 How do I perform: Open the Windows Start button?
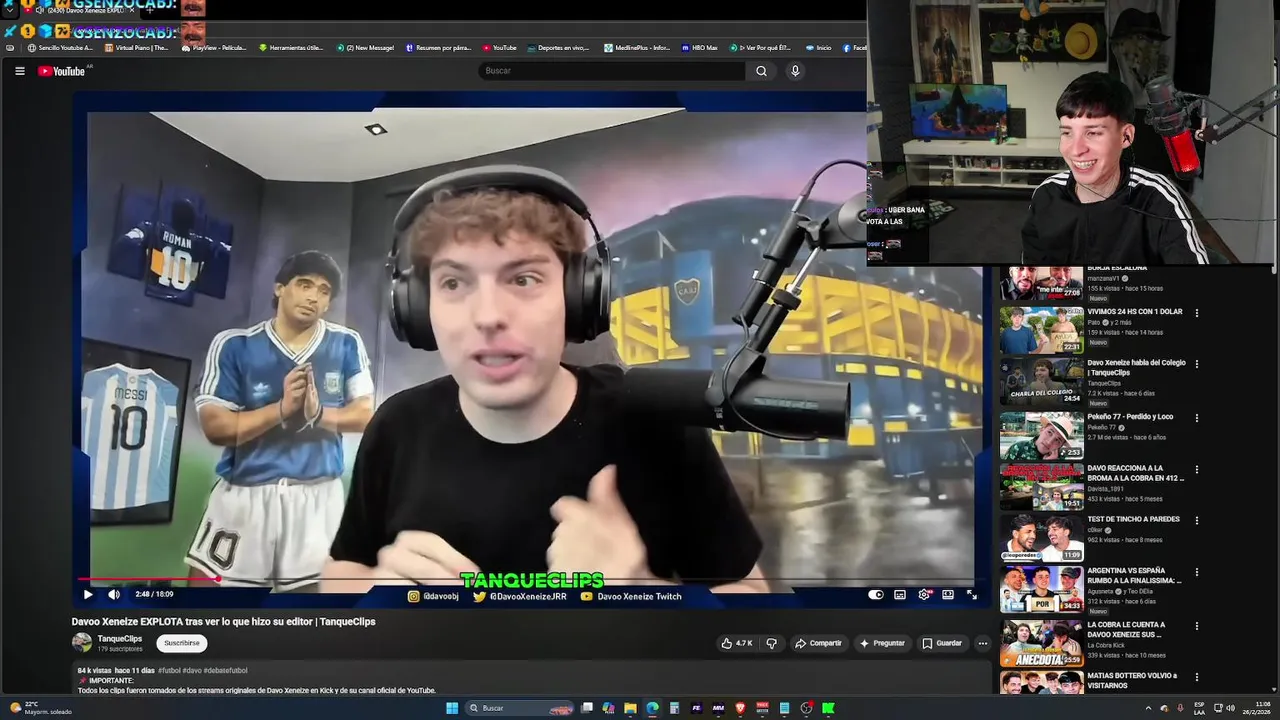452,708
